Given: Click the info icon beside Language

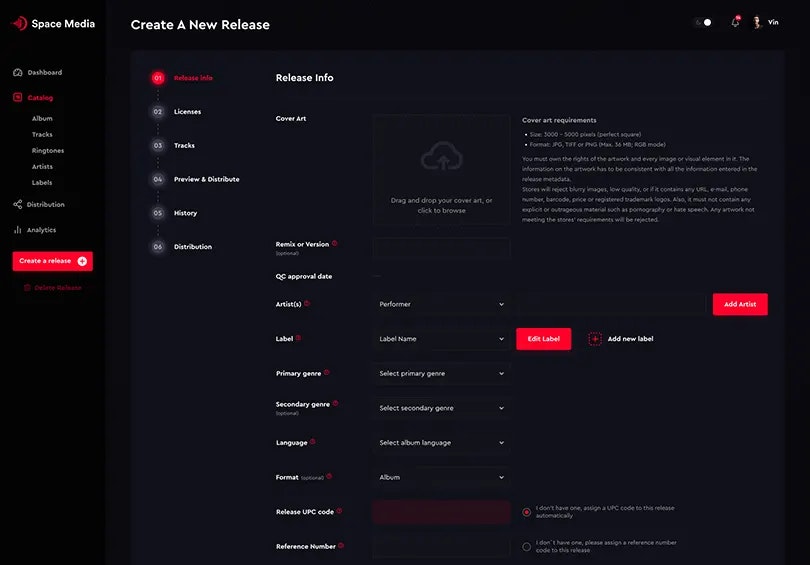Looking at the screenshot, I should pyautogui.click(x=313, y=442).
